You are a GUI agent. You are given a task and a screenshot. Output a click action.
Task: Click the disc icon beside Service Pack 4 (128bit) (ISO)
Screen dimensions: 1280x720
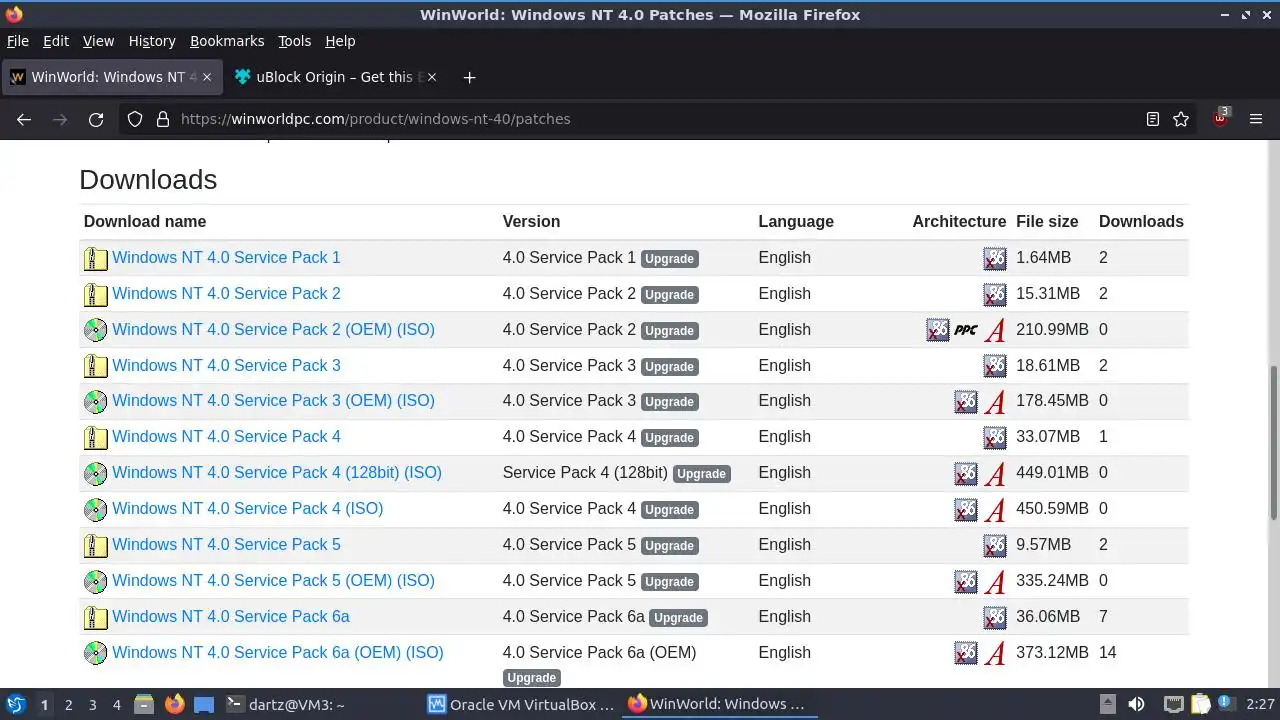point(95,473)
